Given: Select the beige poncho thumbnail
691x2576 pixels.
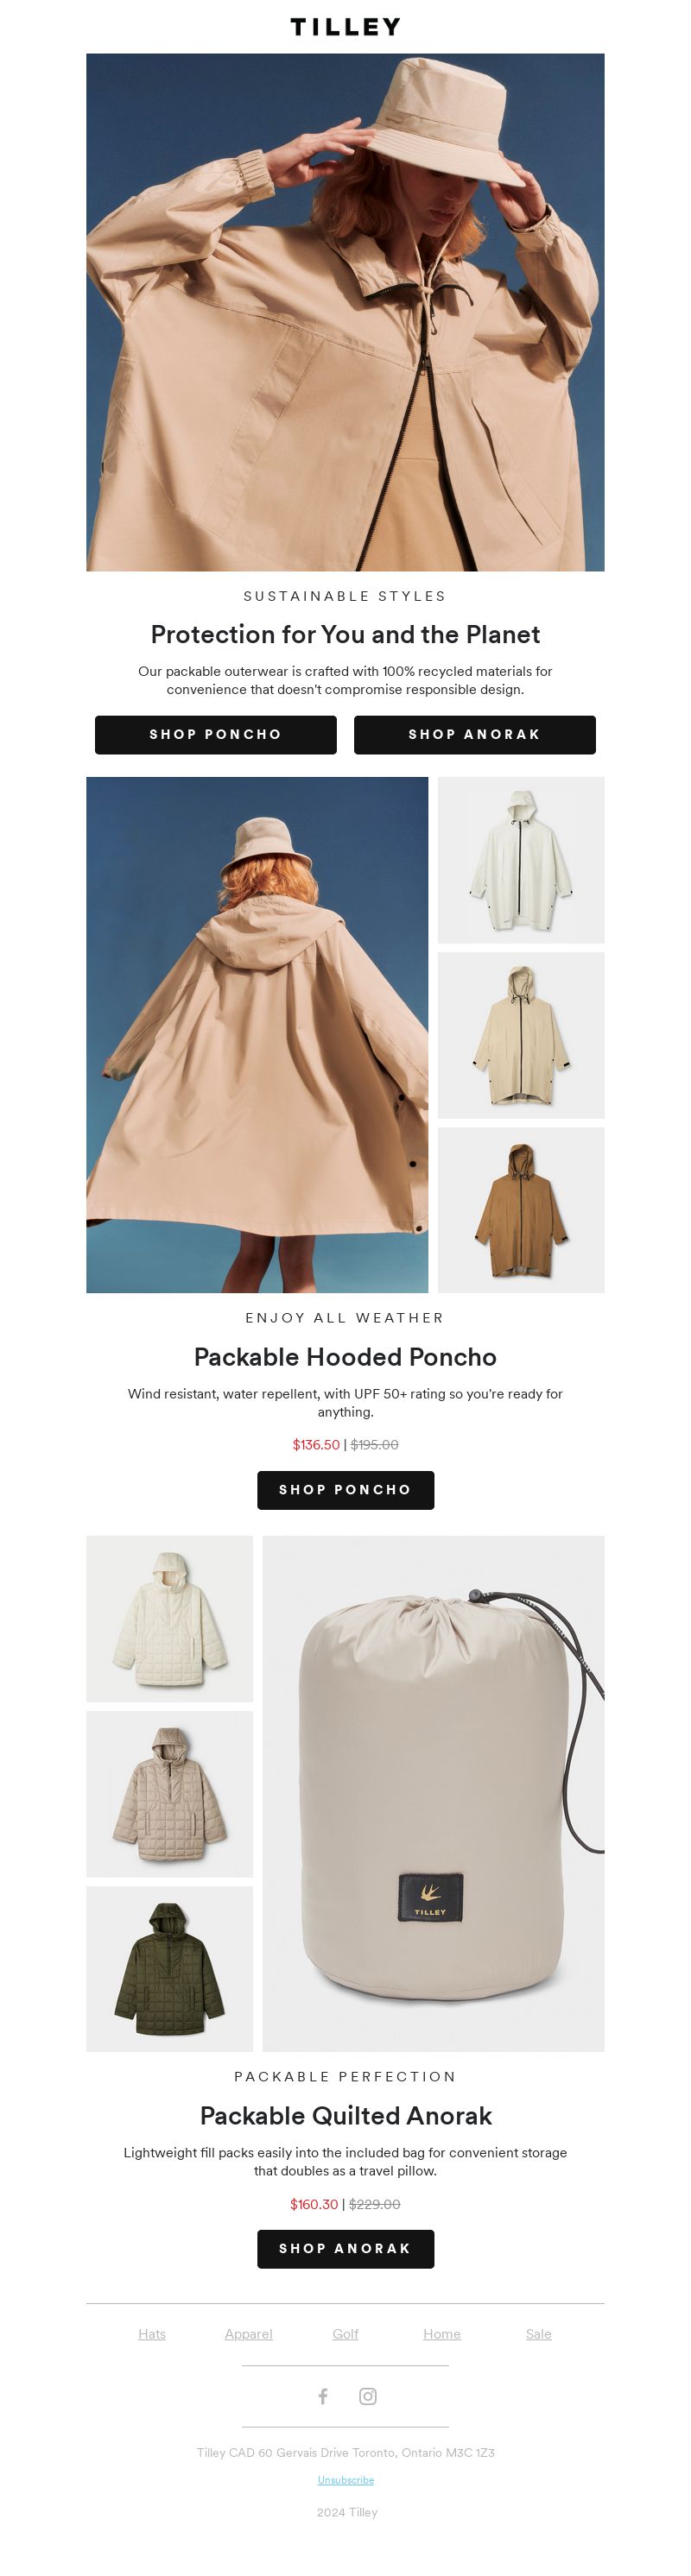Looking at the screenshot, I should point(521,1035).
